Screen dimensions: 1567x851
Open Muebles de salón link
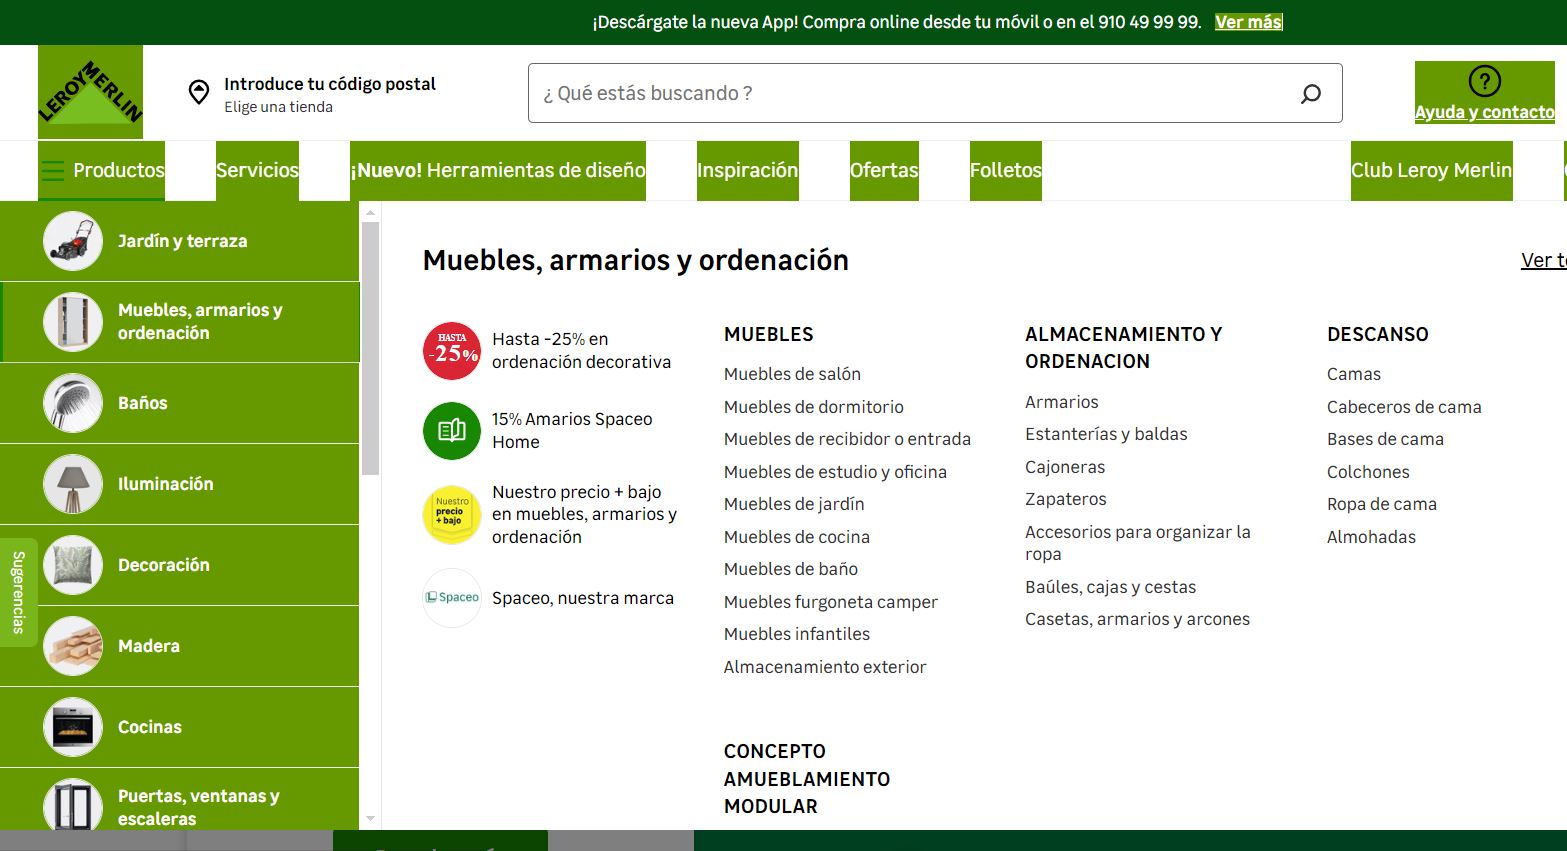pyautogui.click(x=792, y=374)
